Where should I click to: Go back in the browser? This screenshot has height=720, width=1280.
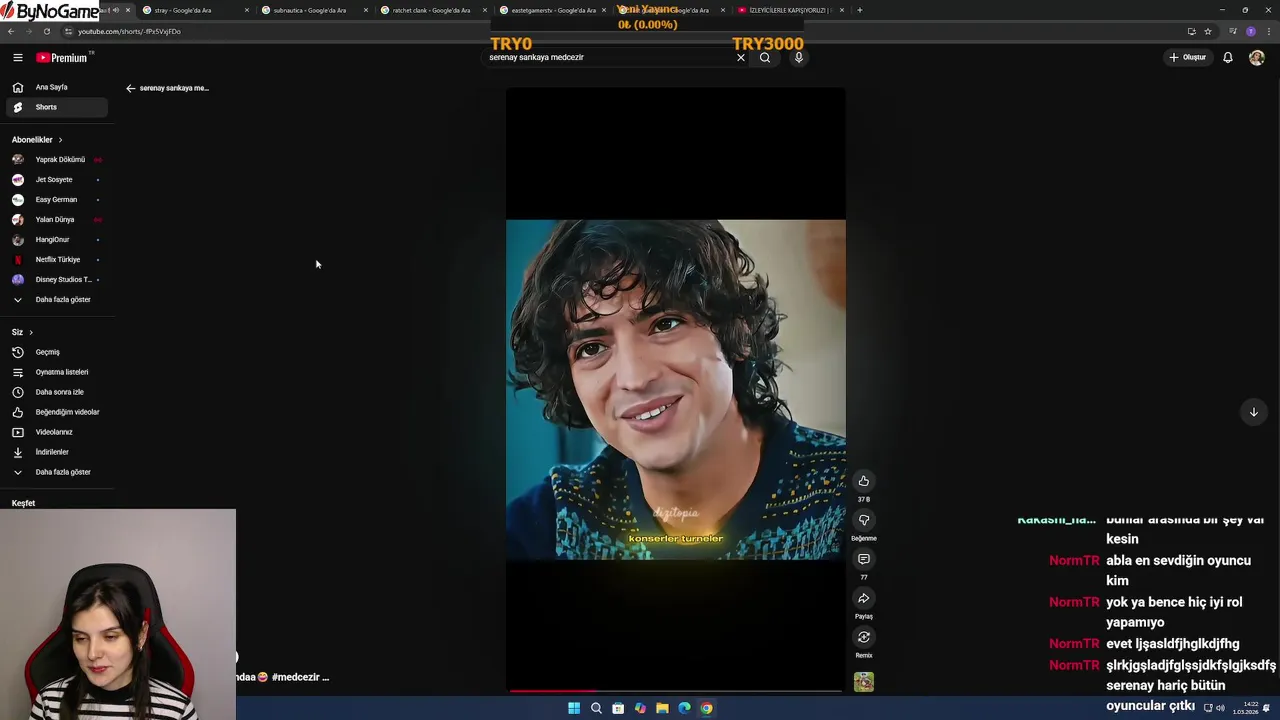(x=10, y=31)
